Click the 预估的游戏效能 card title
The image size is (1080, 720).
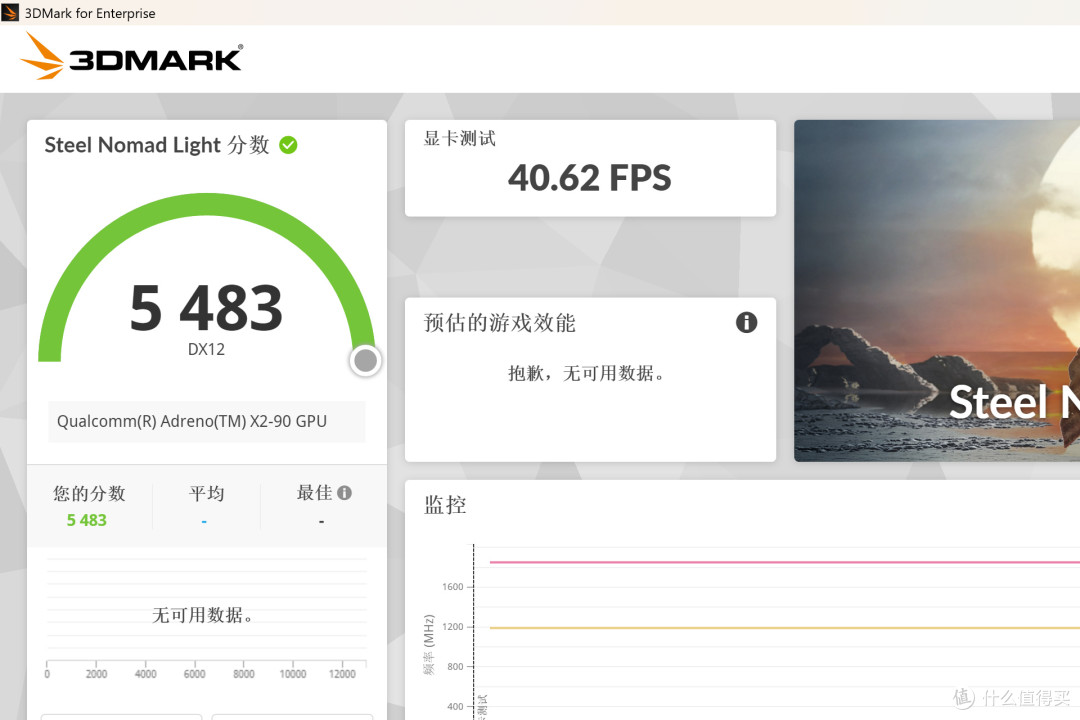point(499,322)
